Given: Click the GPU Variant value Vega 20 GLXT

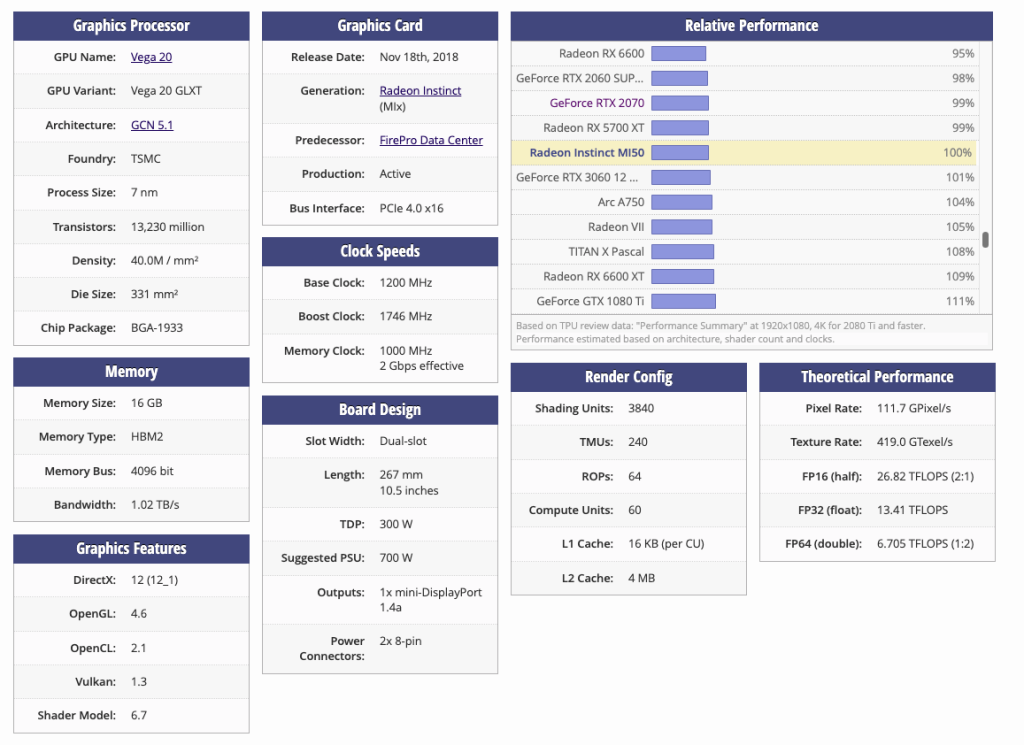Looking at the screenshot, I should pyautogui.click(x=166, y=91).
